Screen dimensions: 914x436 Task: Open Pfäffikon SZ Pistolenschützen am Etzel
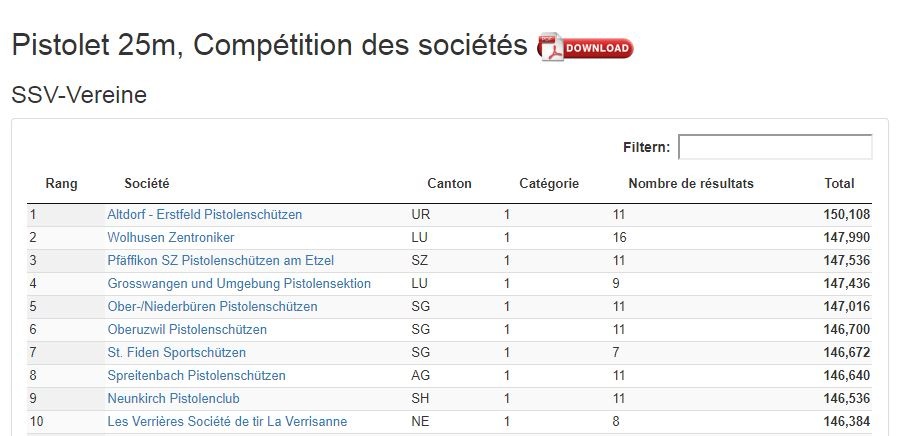[x=220, y=261]
